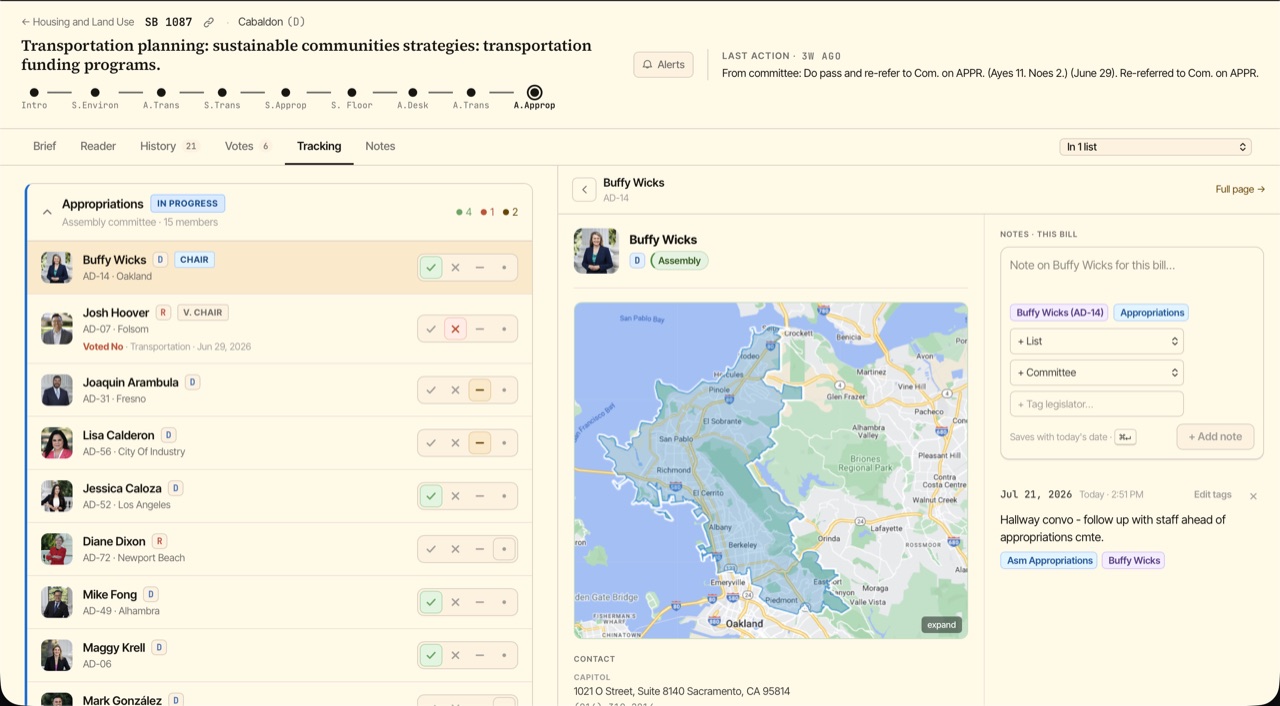
Task: Click the IN PROGRESS status badge
Action: click(188, 204)
